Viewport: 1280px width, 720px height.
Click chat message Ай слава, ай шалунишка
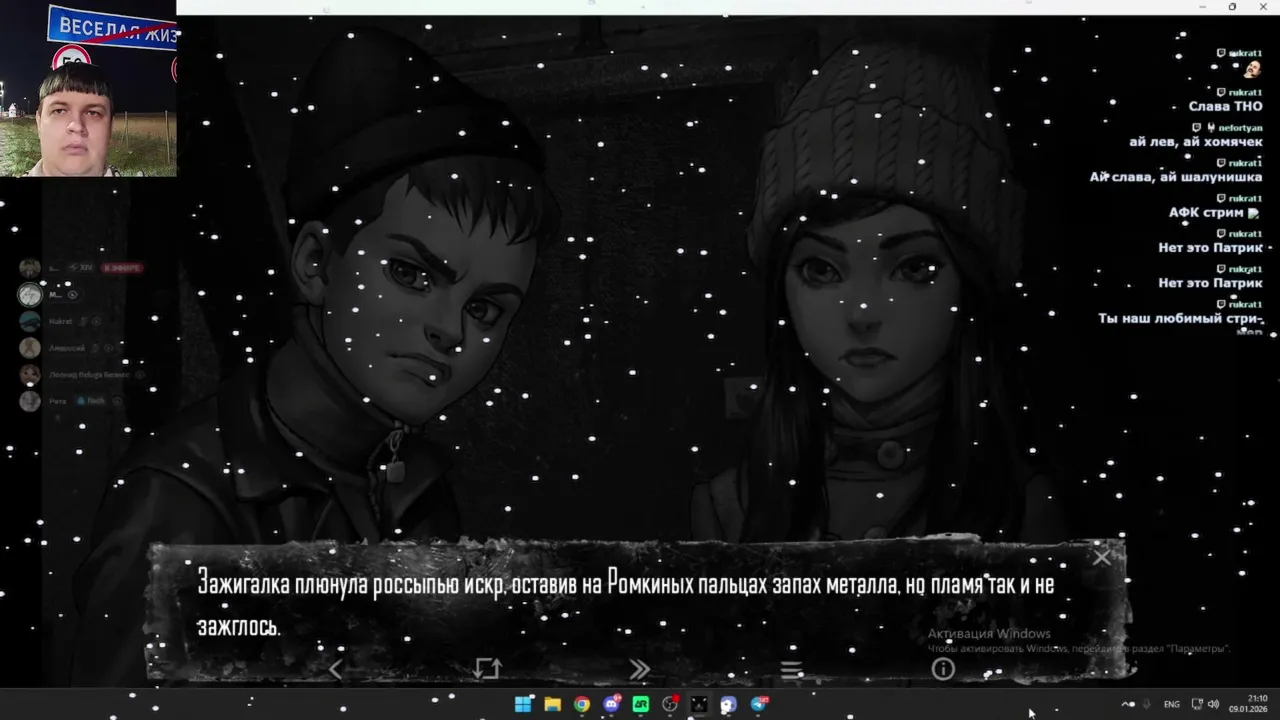[1176, 177]
